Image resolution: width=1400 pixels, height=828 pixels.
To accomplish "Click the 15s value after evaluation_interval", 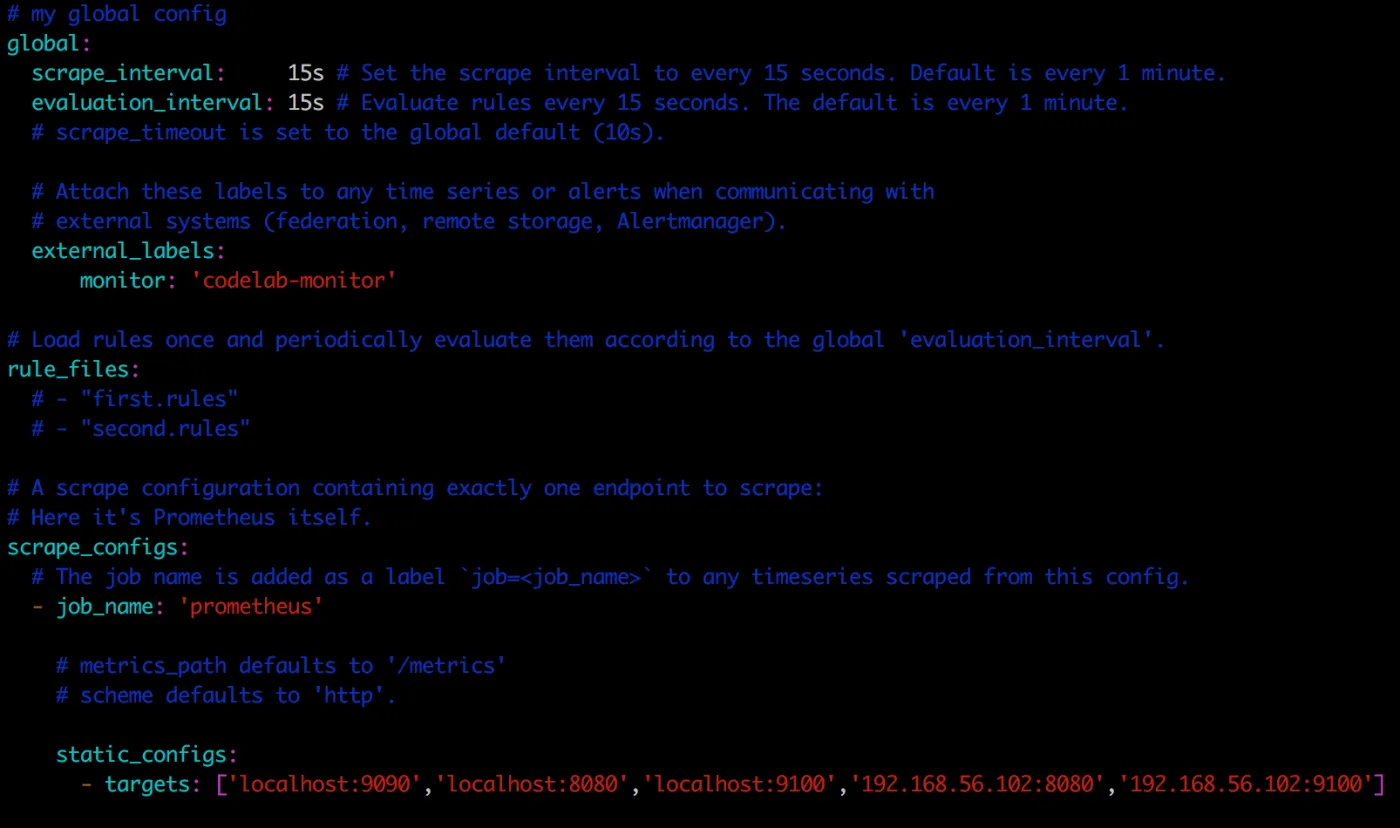I will coord(305,103).
